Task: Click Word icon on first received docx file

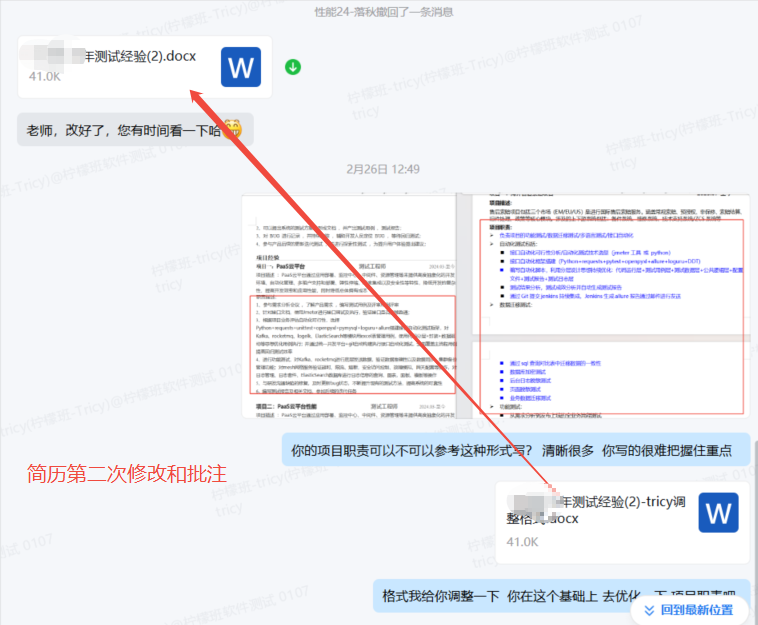Action: point(241,67)
